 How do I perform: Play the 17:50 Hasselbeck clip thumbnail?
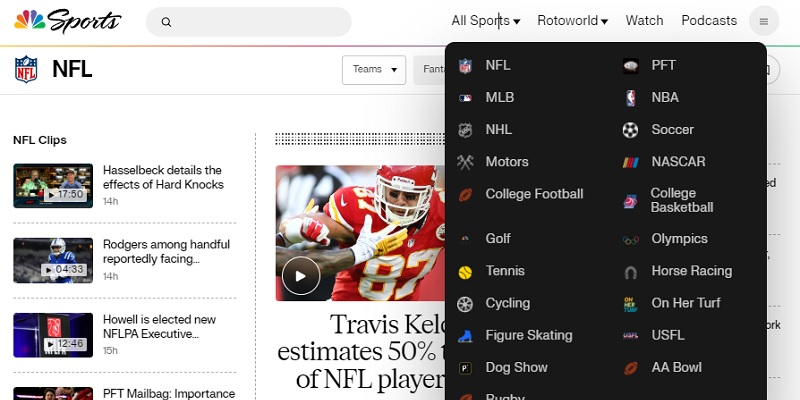53,186
